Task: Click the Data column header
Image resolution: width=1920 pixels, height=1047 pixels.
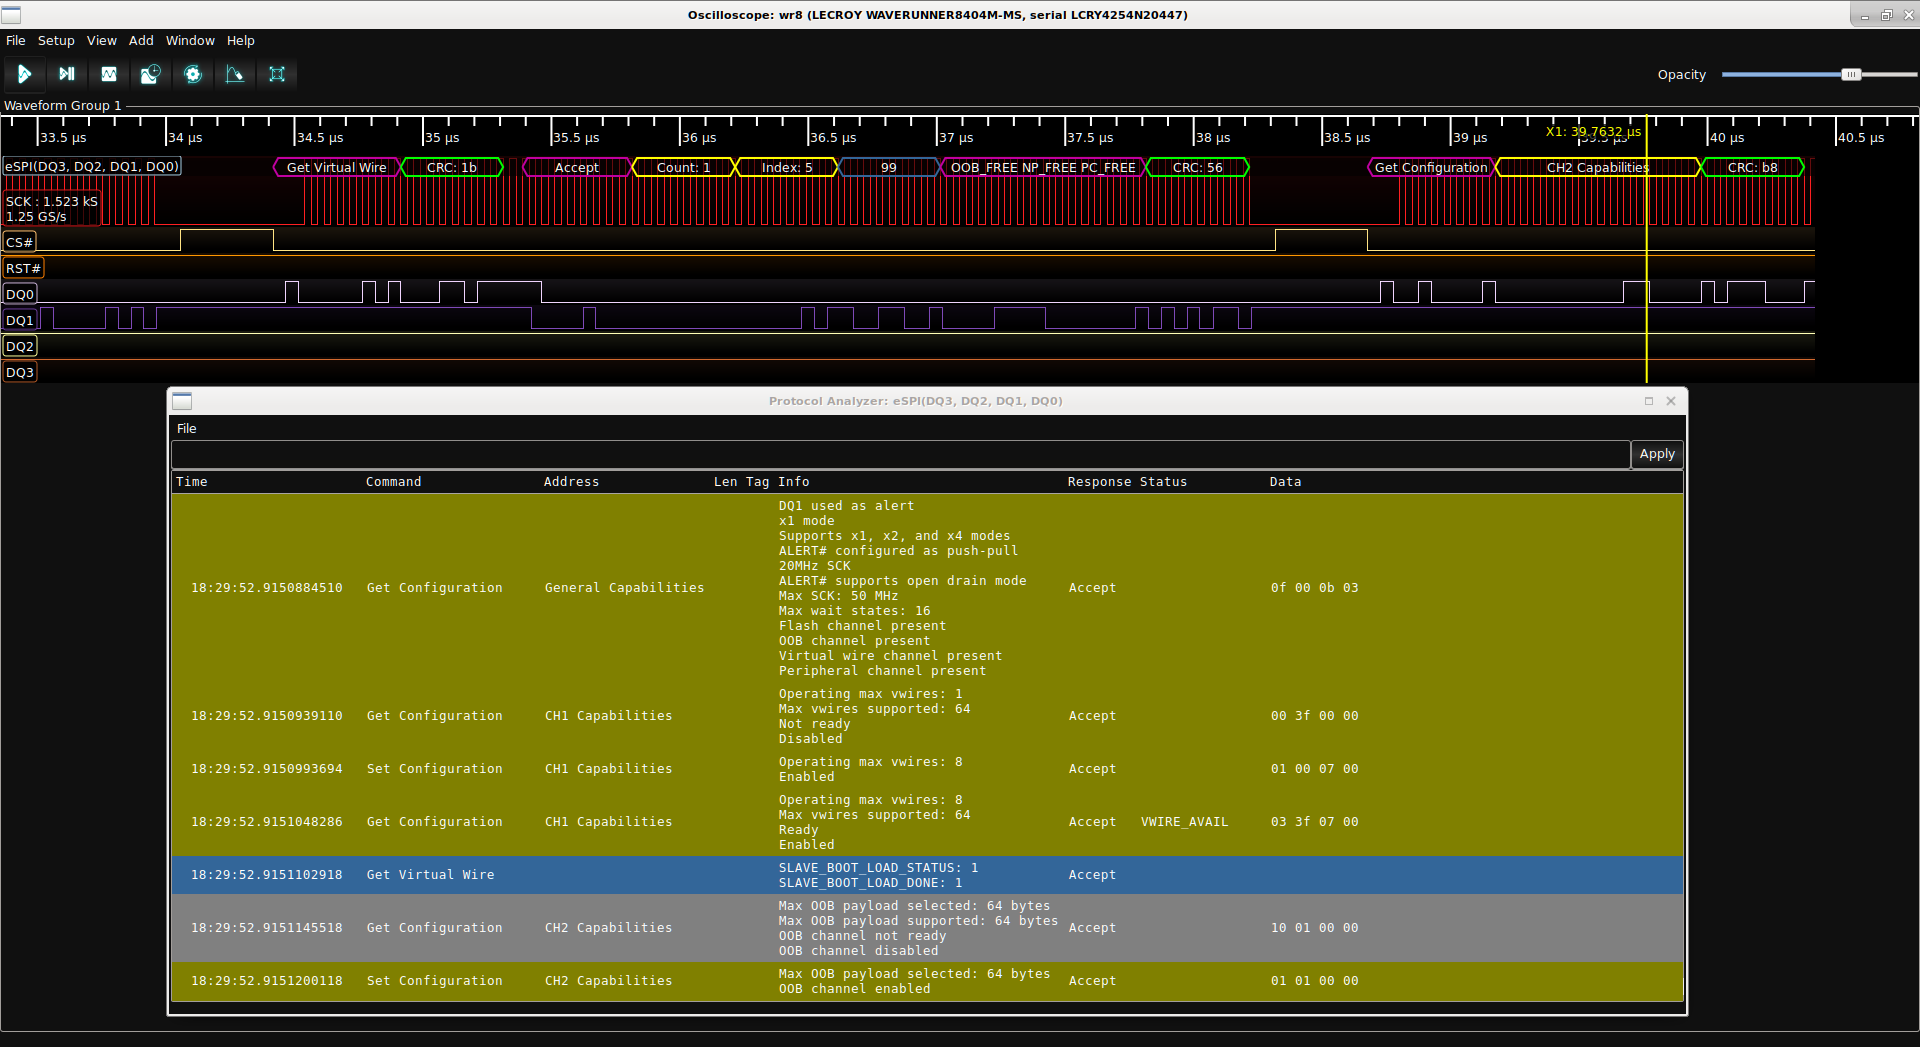Action: [x=1285, y=482]
